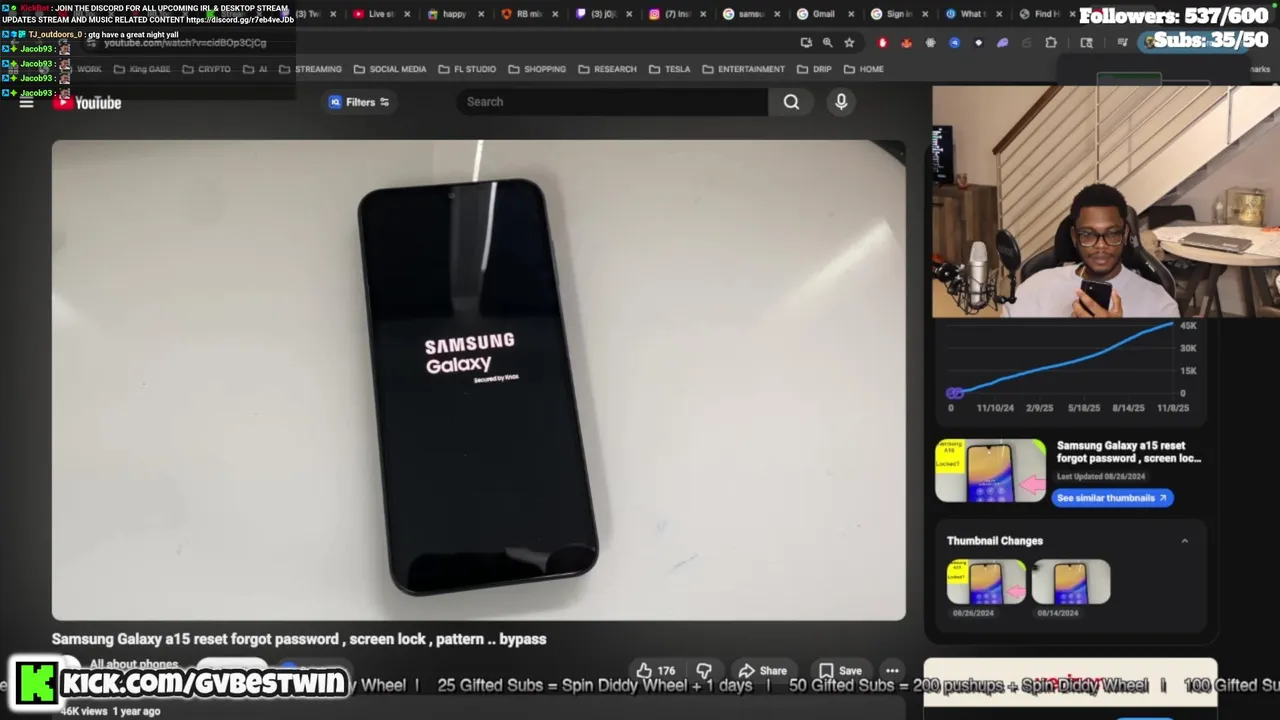Start voice search with microphone icon
The height and width of the screenshot is (720, 1280).
coord(841,102)
